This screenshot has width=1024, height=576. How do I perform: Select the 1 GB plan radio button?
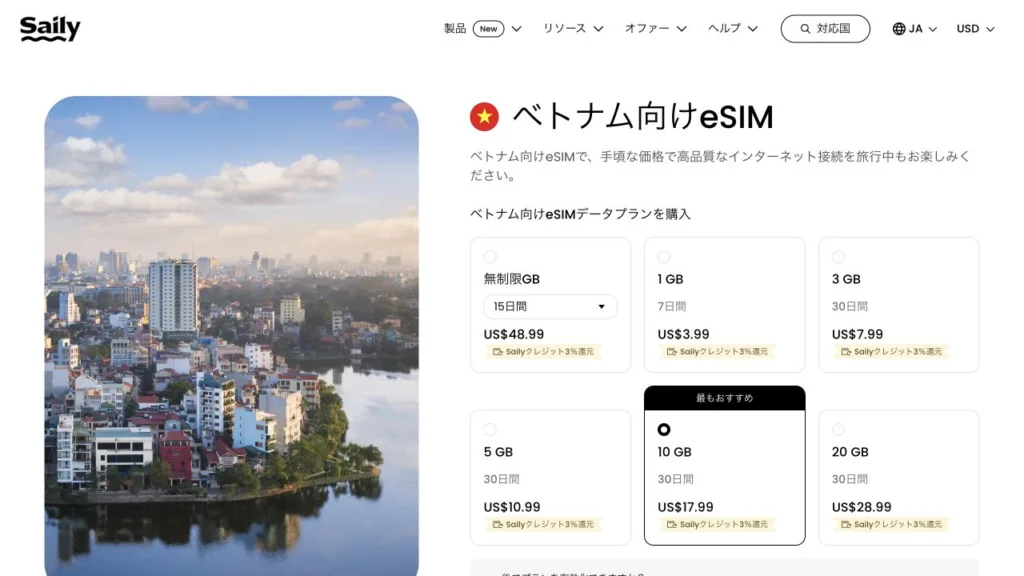(x=664, y=257)
